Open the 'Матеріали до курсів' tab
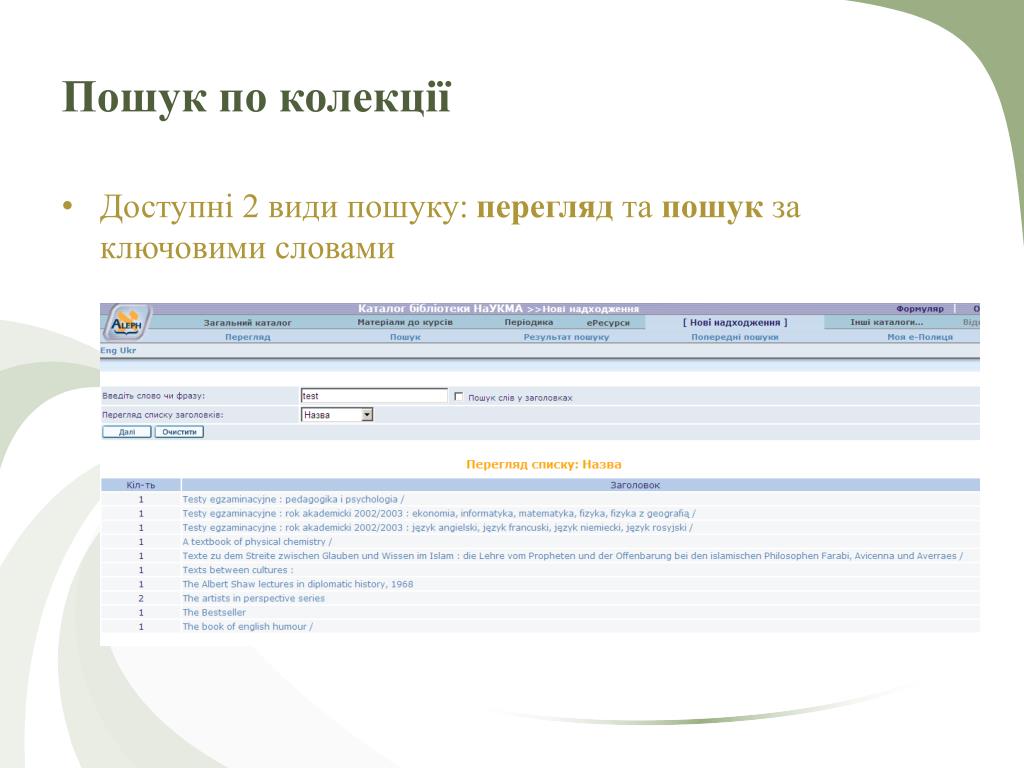1024x768 pixels. coord(405,322)
